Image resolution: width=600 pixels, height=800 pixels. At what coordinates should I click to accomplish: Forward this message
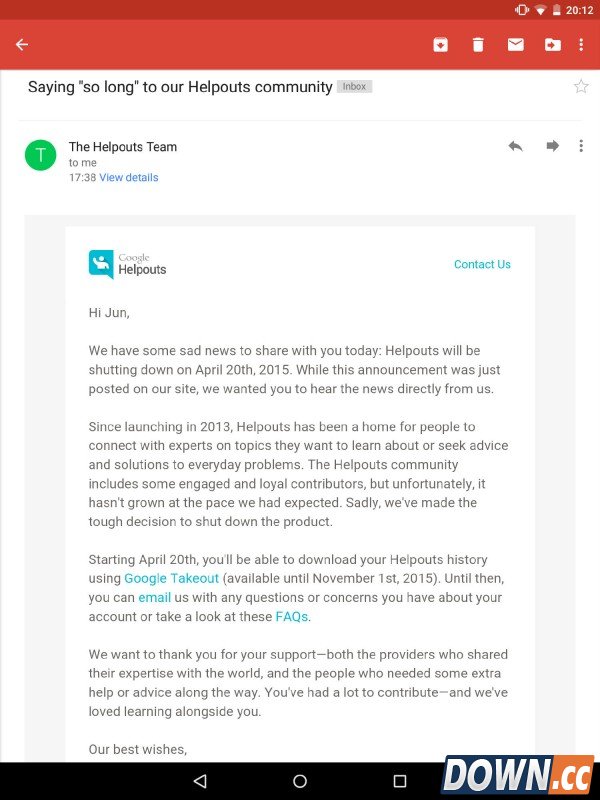tap(552, 146)
